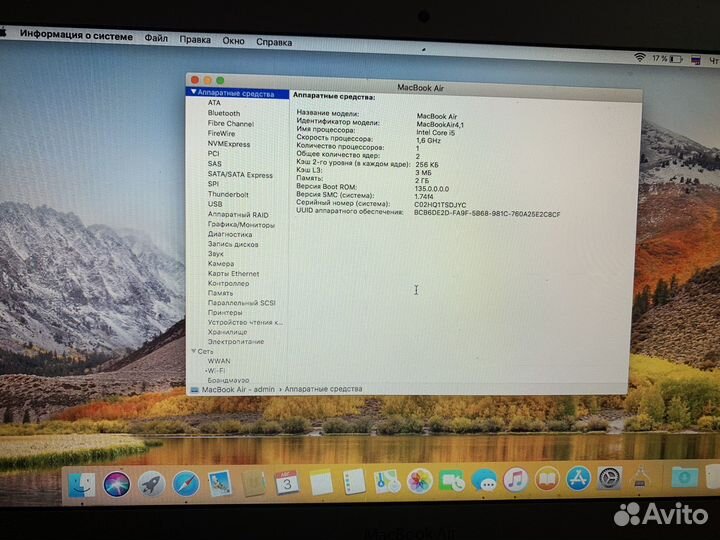Open Reminders list icon in Dock

354,482
